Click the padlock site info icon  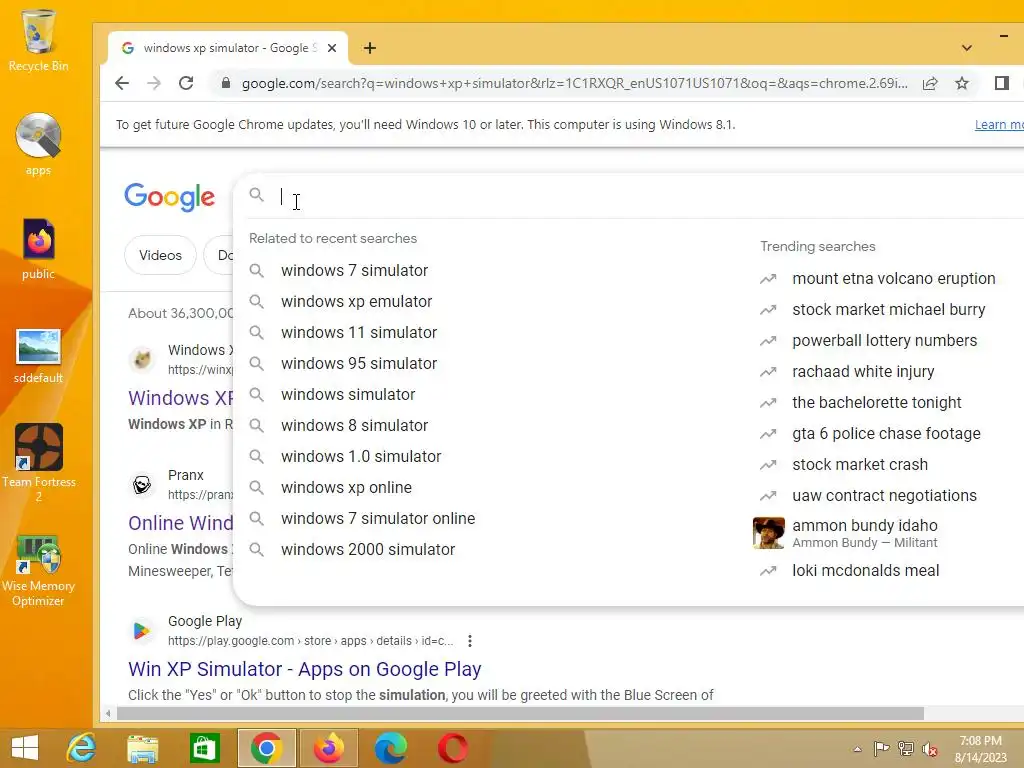pyautogui.click(x=225, y=83)
